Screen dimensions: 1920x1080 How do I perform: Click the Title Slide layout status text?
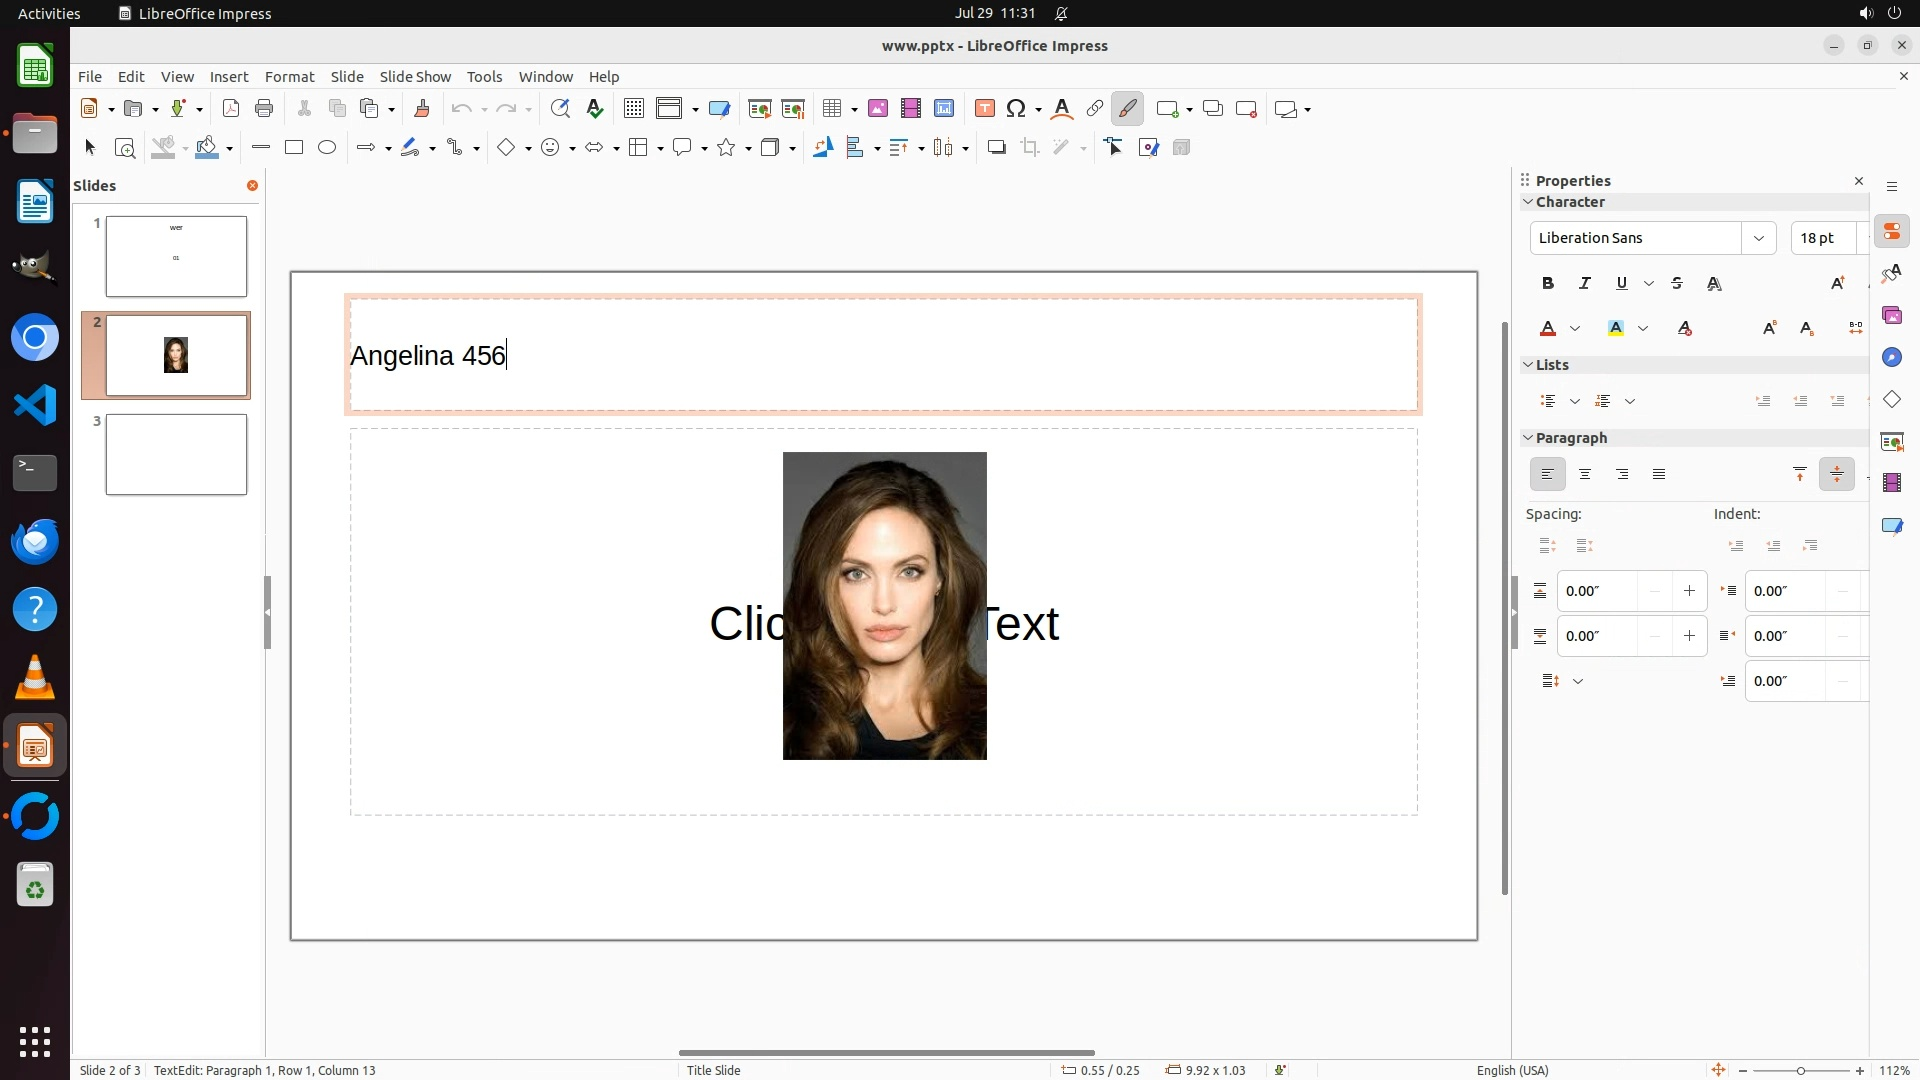tap(714, 1070)
